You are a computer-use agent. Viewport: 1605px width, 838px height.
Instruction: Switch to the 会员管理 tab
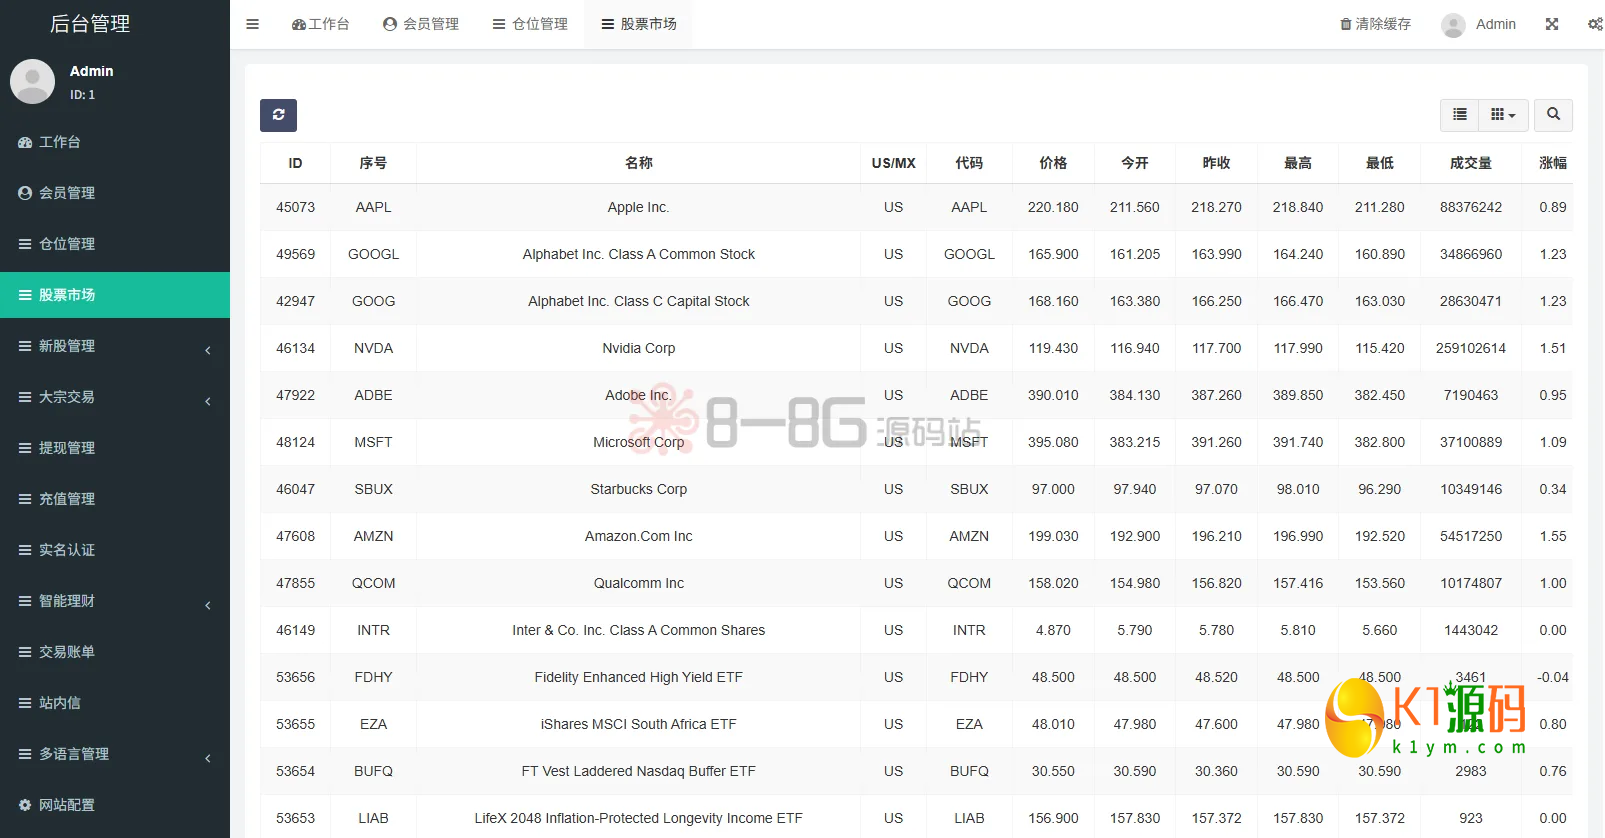pos(421,24)
